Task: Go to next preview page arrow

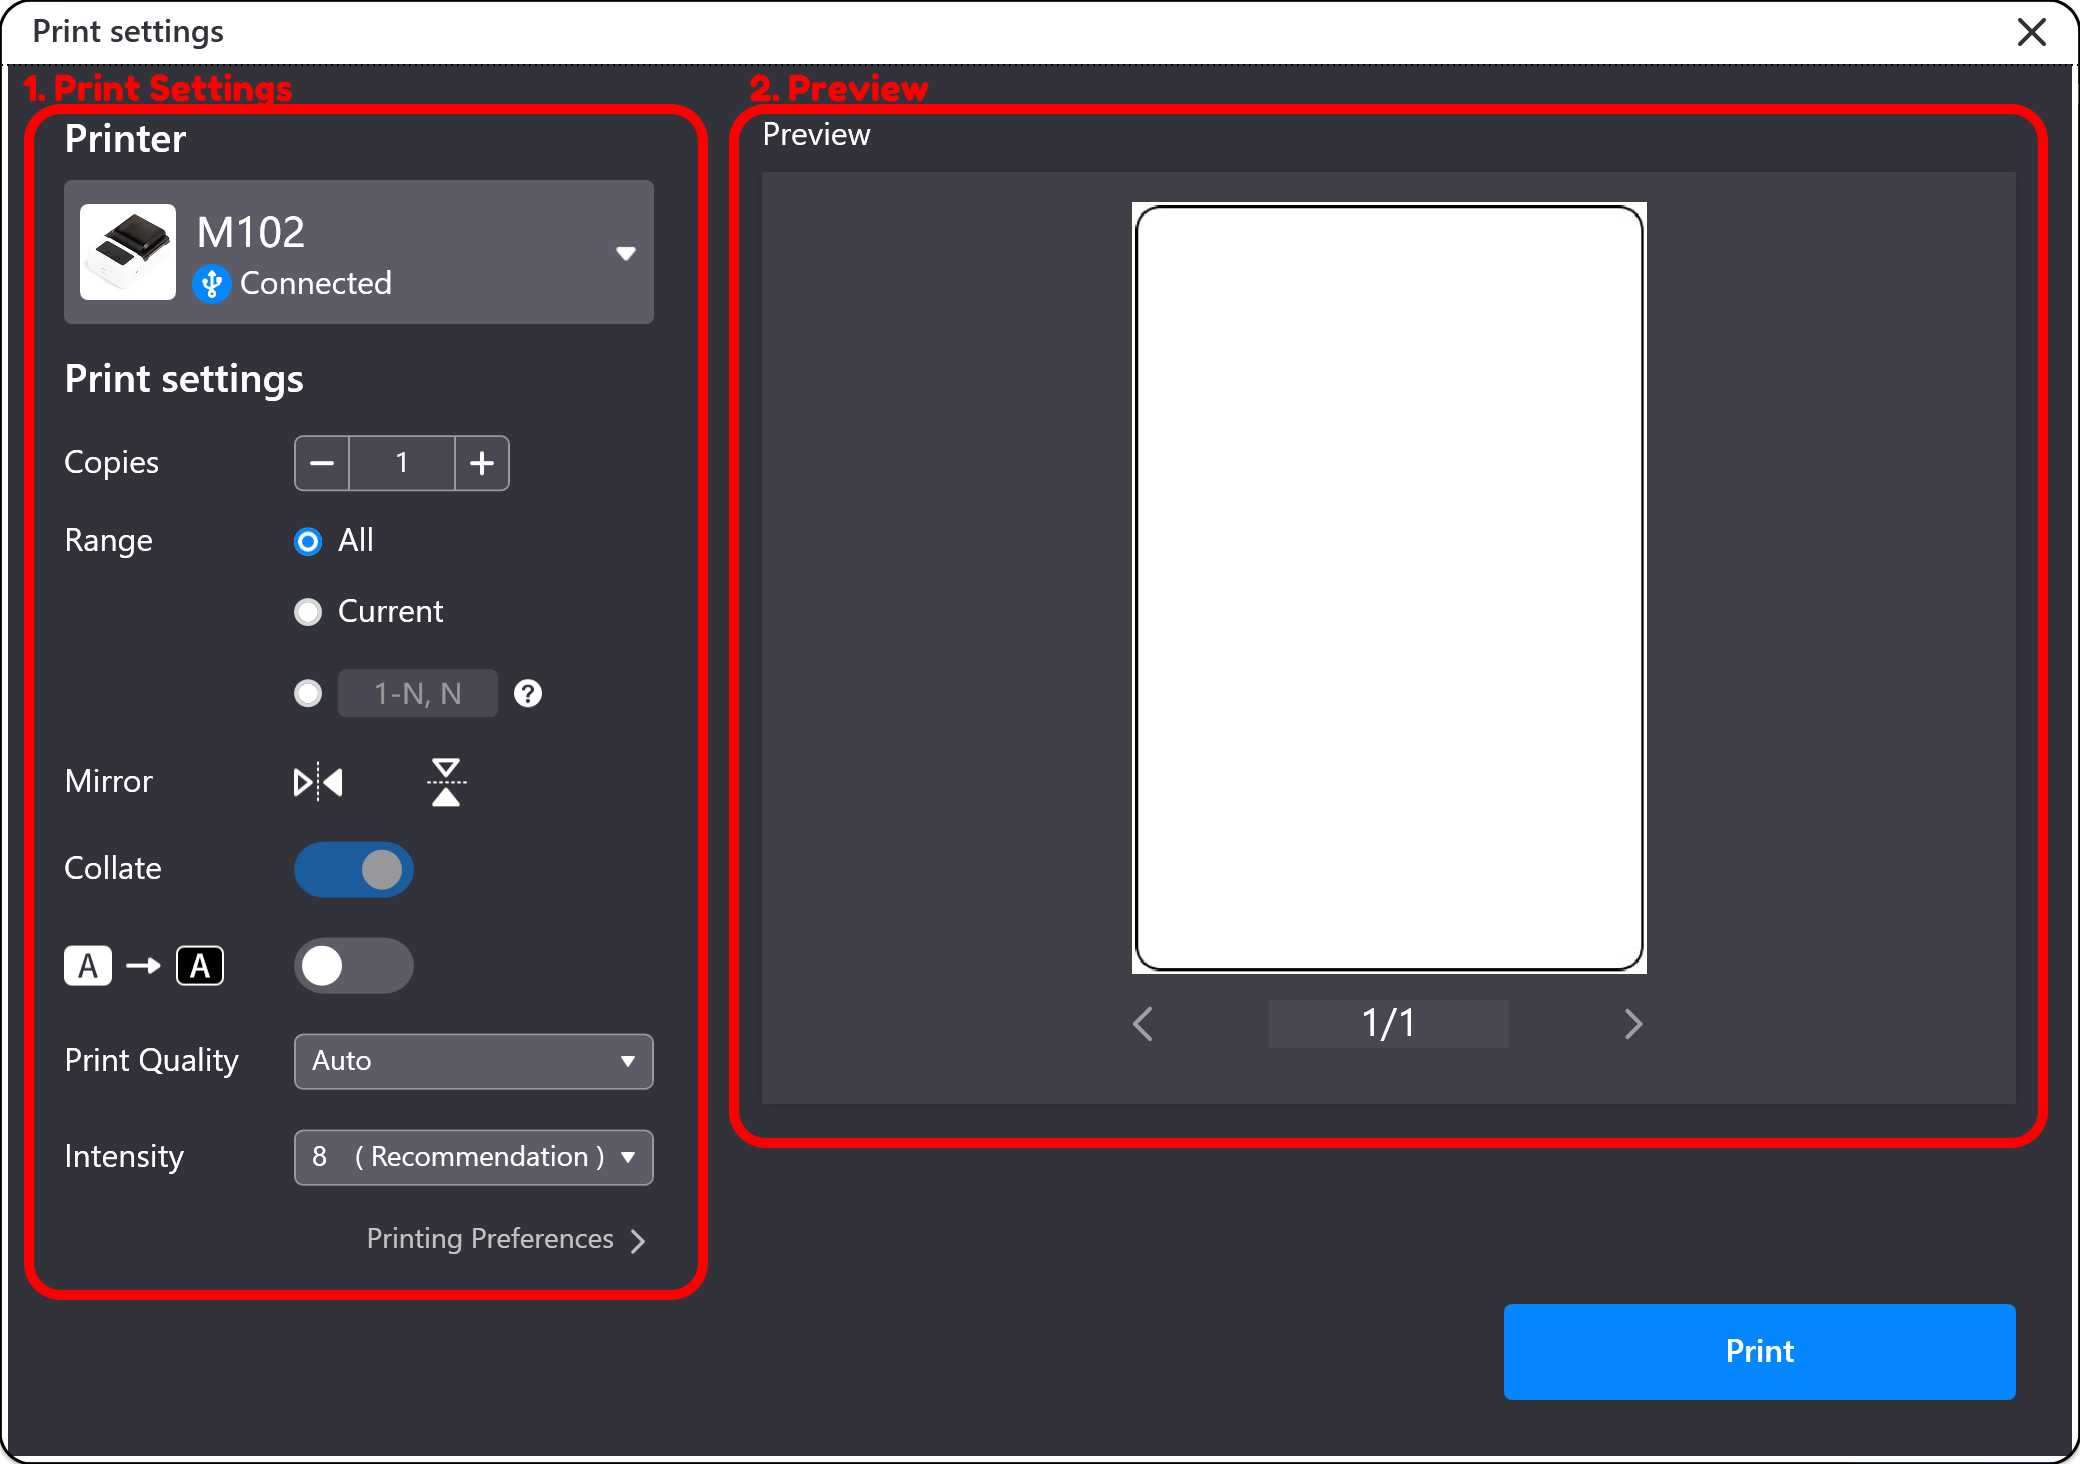Action: [x=1633, y=1024]
